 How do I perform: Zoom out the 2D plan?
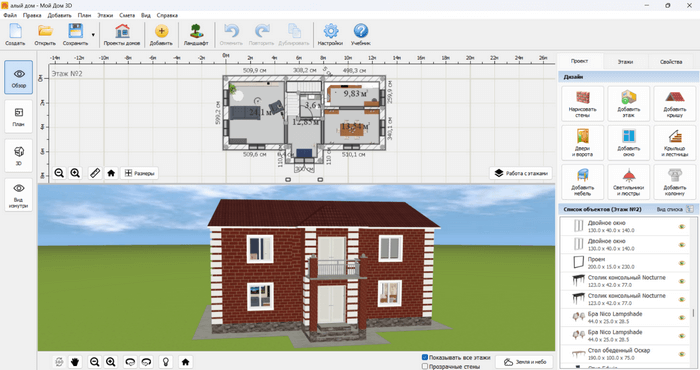pos(59,173)
